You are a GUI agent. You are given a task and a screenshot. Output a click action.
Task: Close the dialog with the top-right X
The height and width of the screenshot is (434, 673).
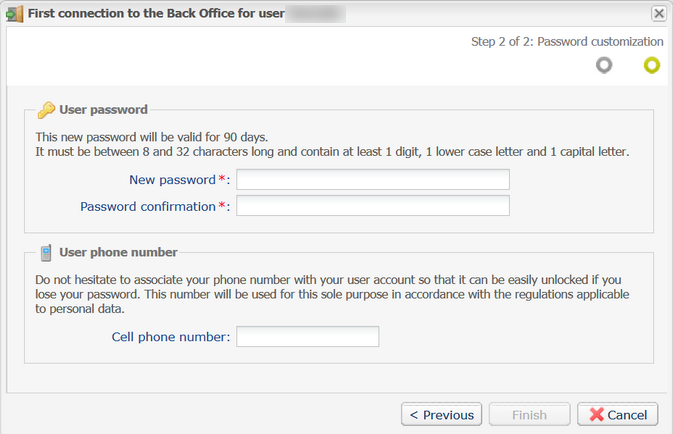(659, 14)
